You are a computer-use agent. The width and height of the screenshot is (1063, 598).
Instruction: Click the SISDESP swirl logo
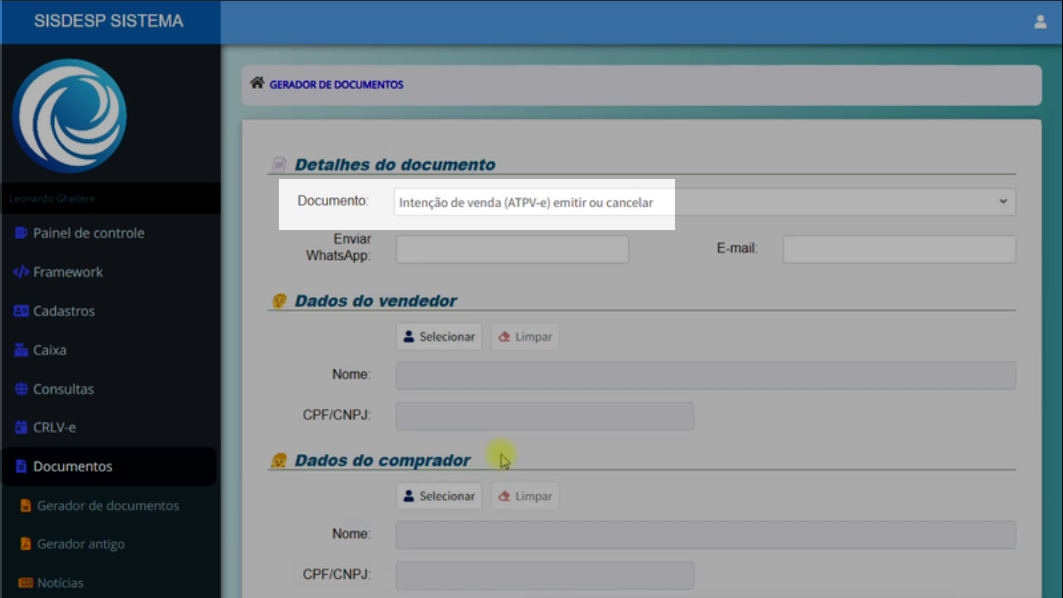(69, 116)
